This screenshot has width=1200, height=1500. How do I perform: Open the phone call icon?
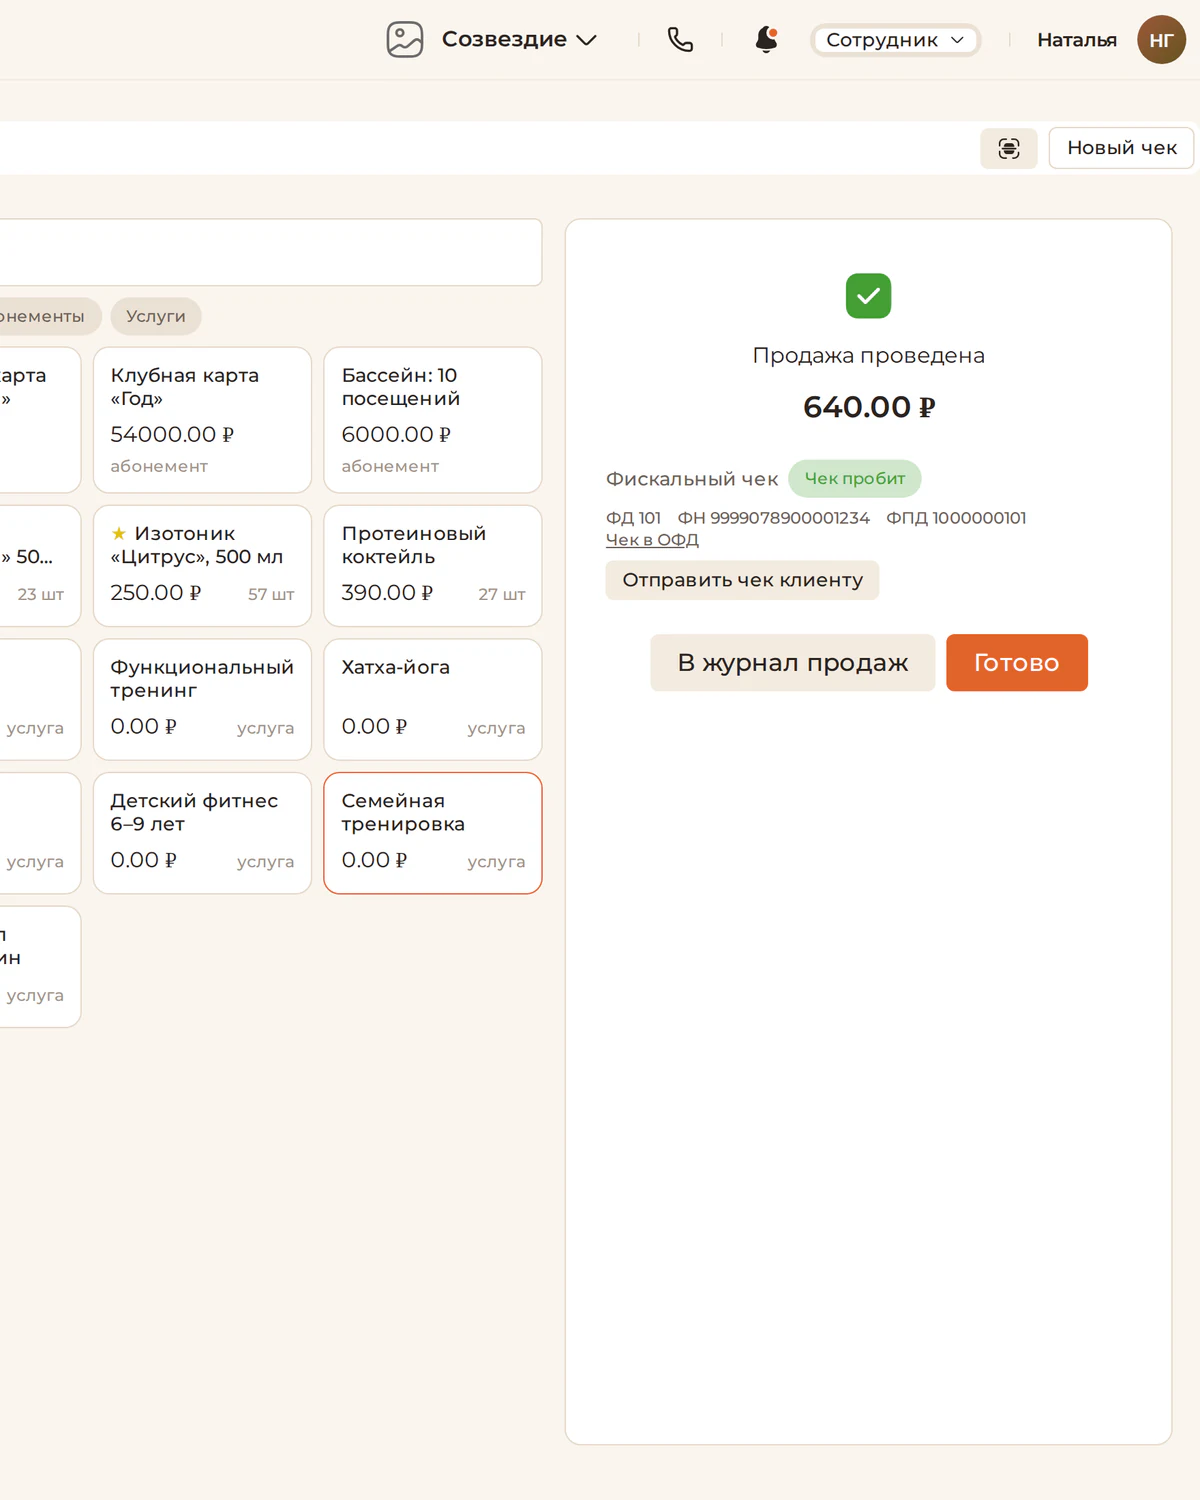[680, 40]
